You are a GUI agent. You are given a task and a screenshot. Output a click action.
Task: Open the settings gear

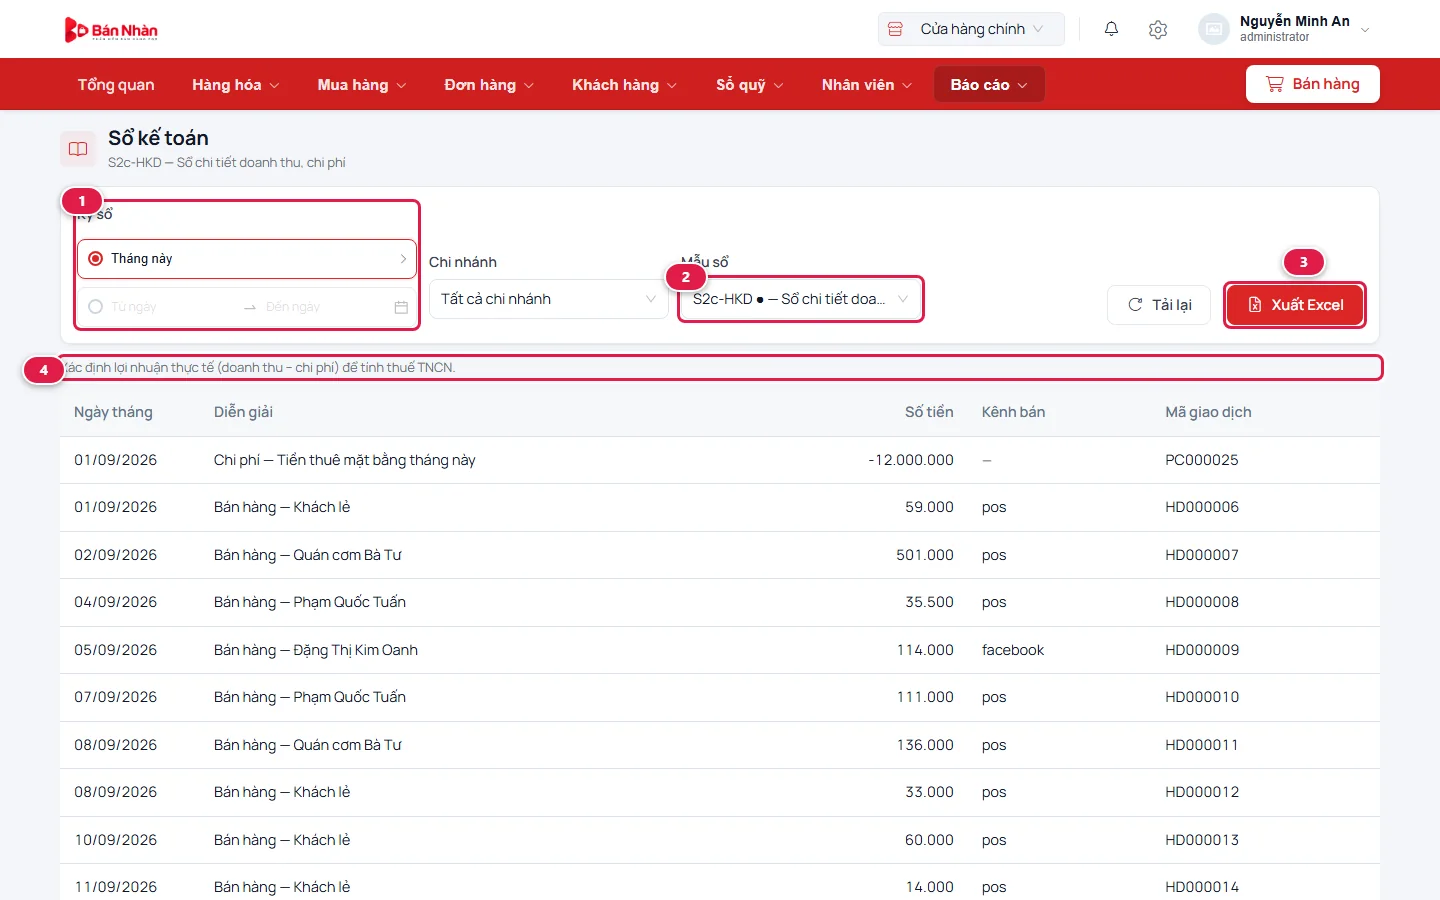[1158, 29]
